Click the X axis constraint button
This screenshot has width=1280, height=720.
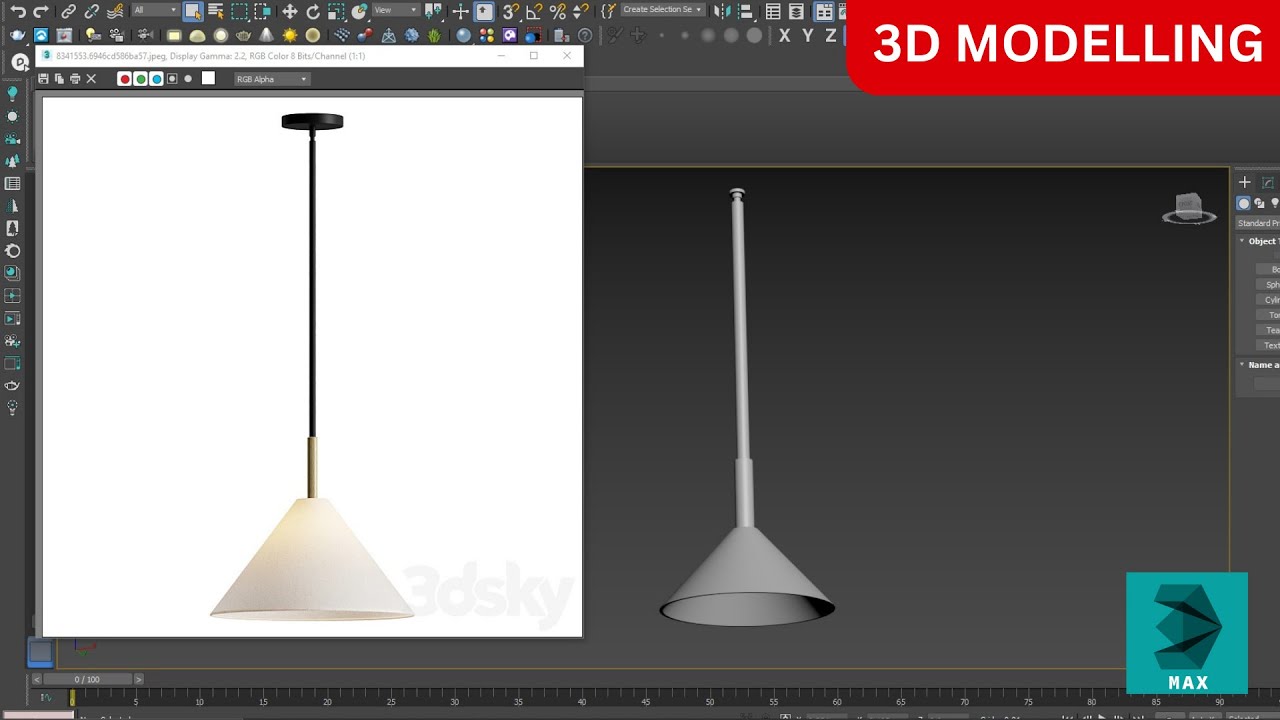click(784, 35)
